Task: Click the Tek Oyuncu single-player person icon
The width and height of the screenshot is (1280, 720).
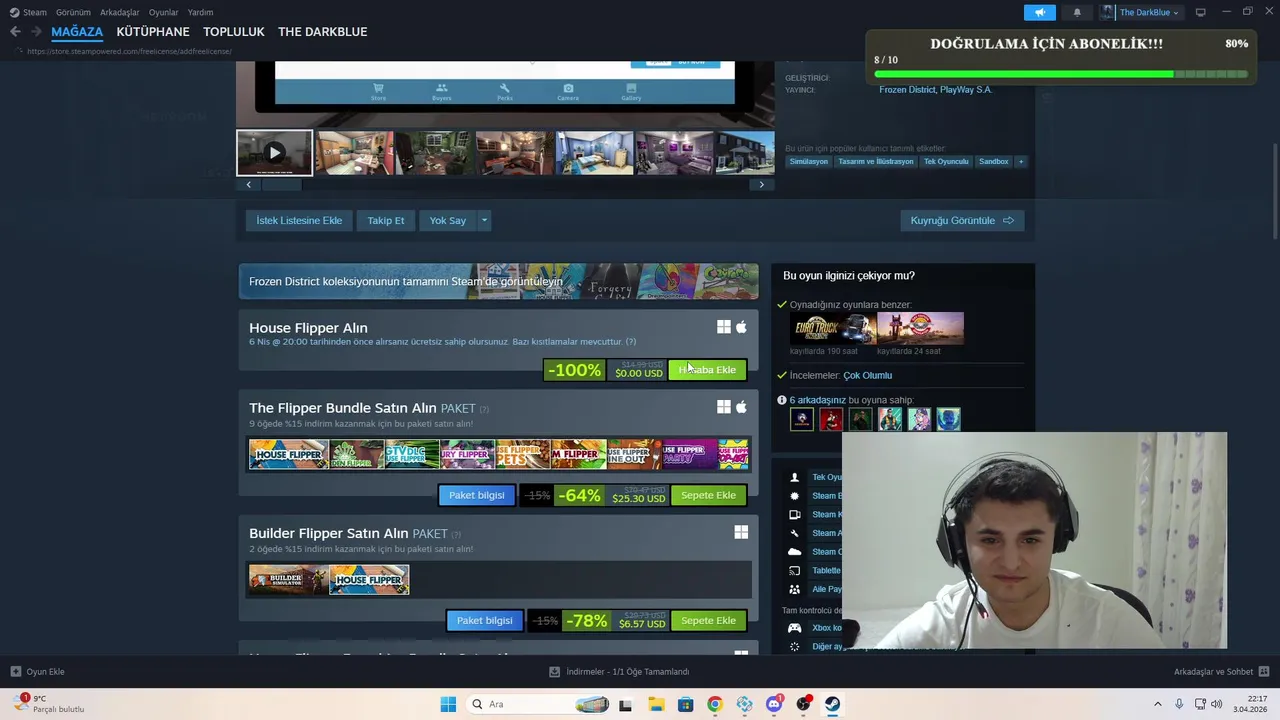Action: tap(794, 477)
